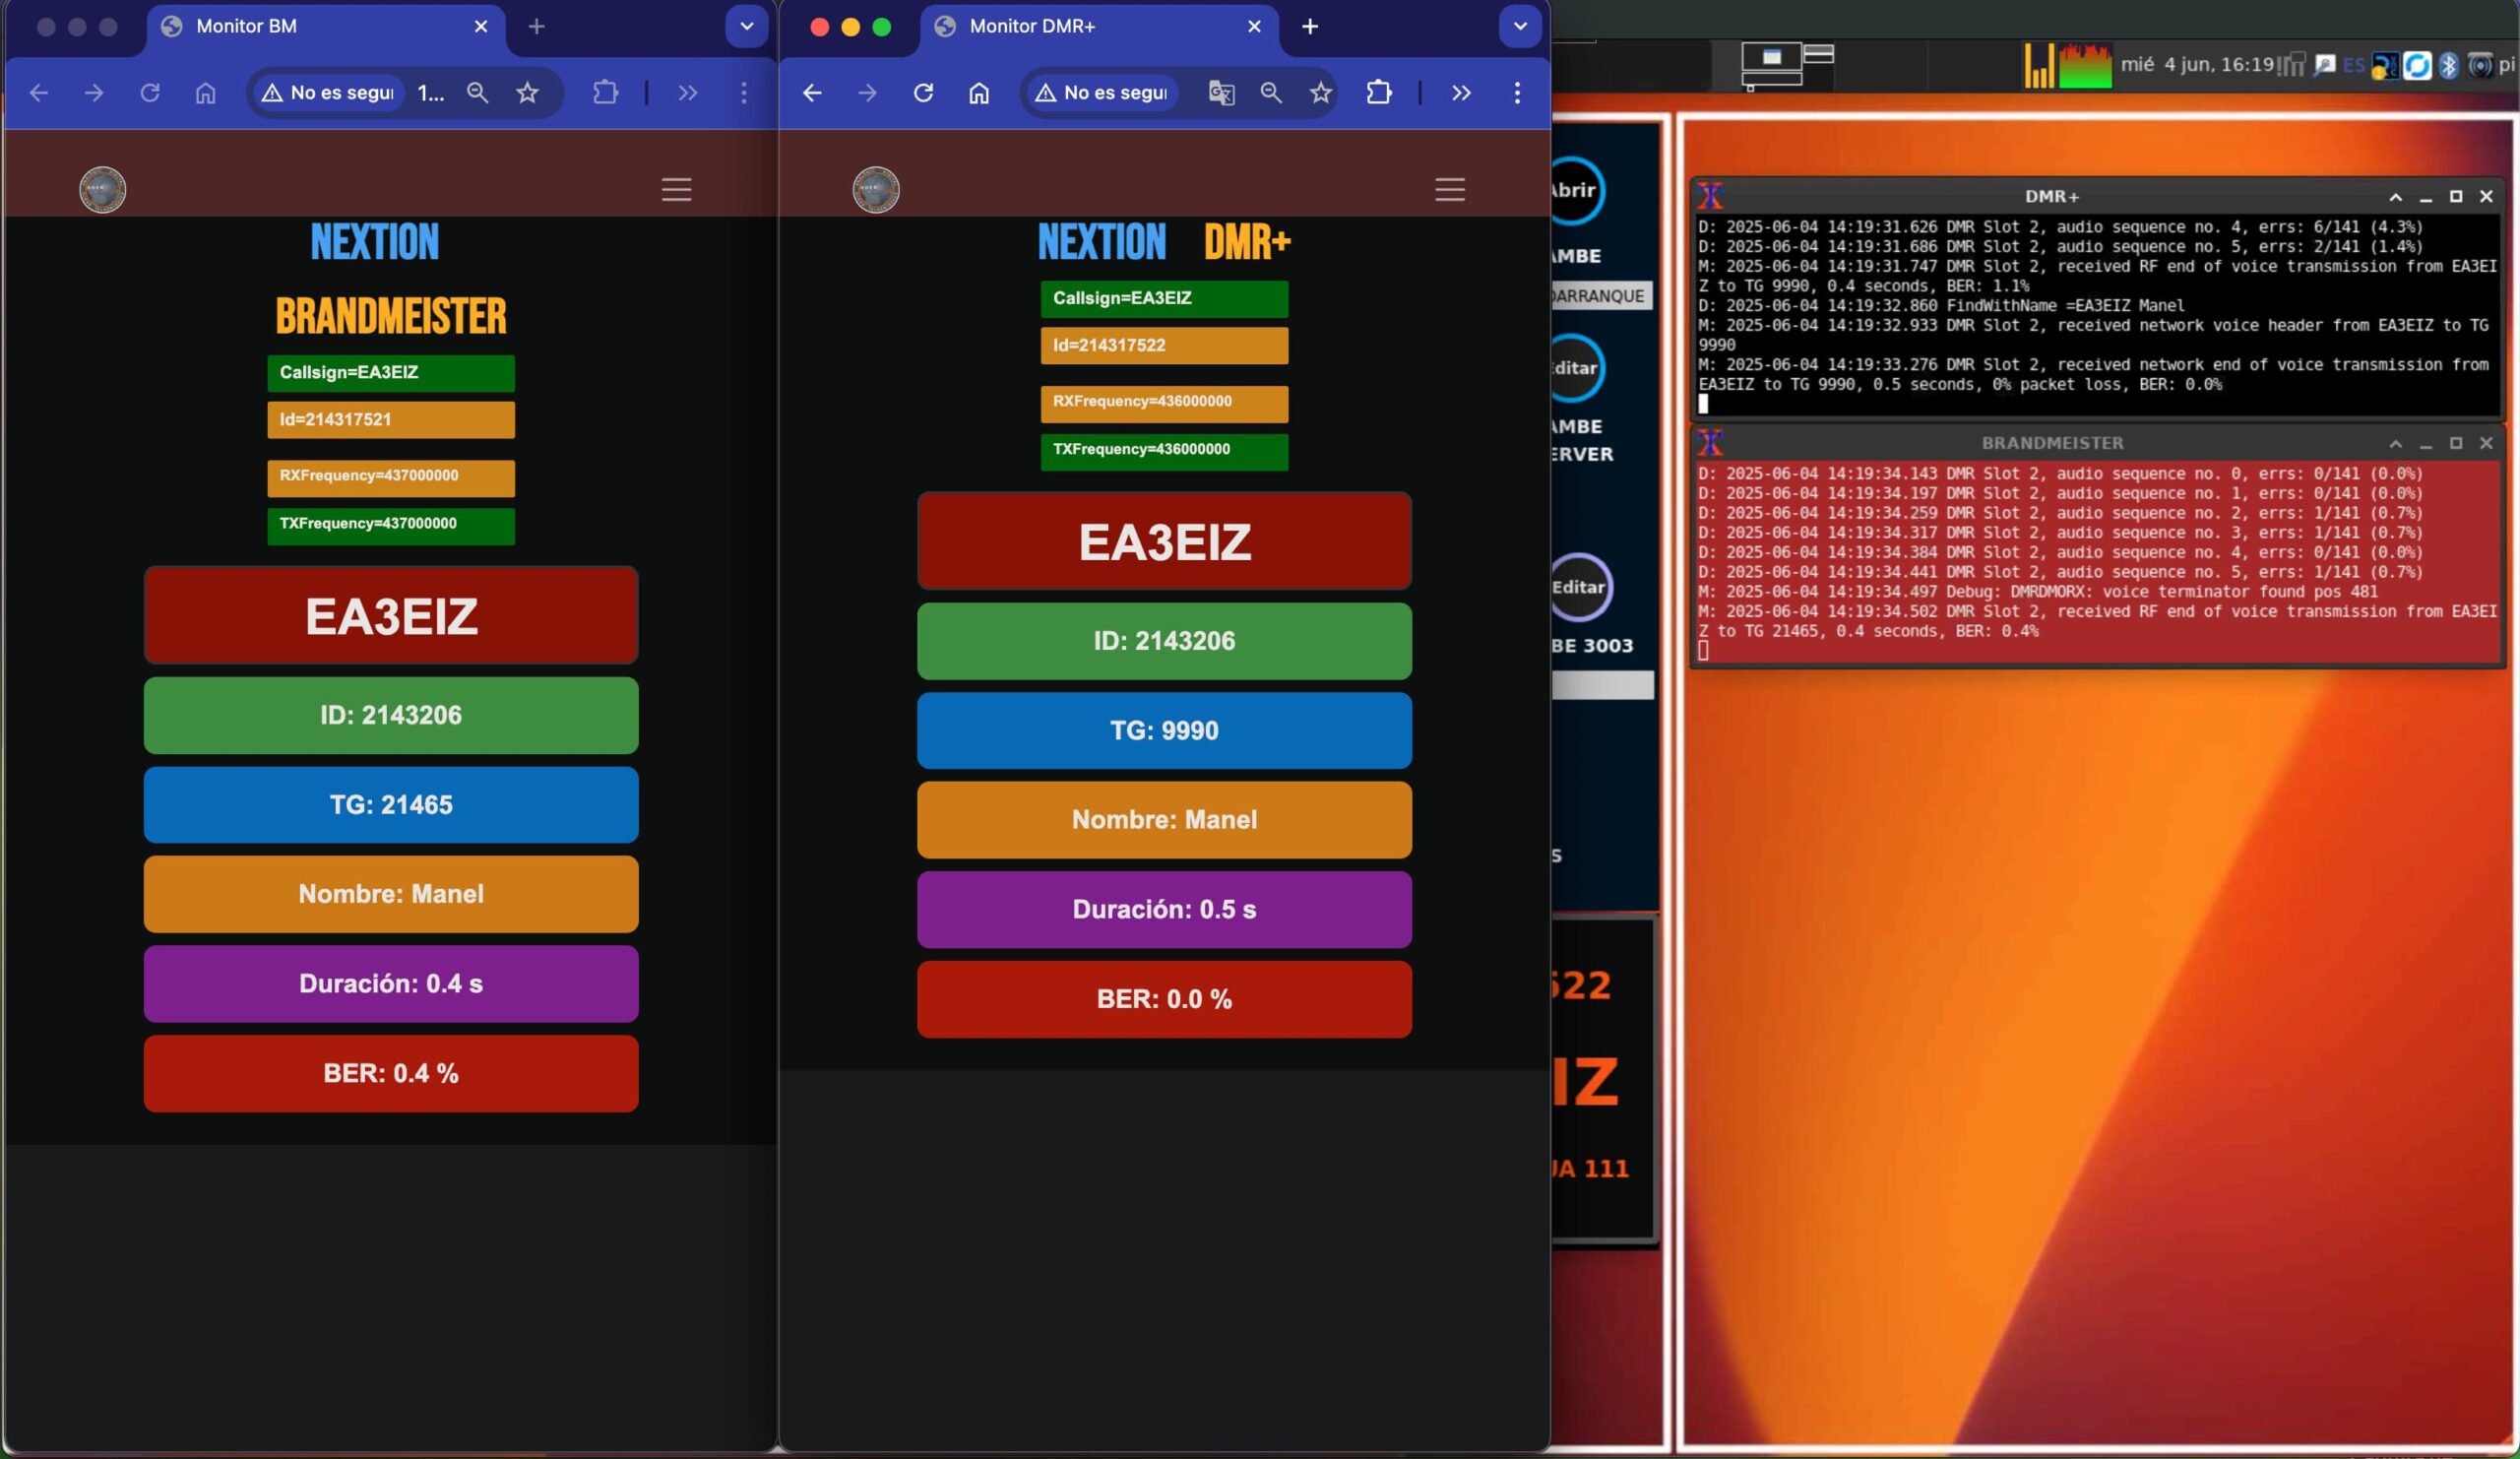Click green TXFrequency=436000000 bar
Image resolution: width=2520 pixels, height=1459 pixels.
pos(1164,451)
